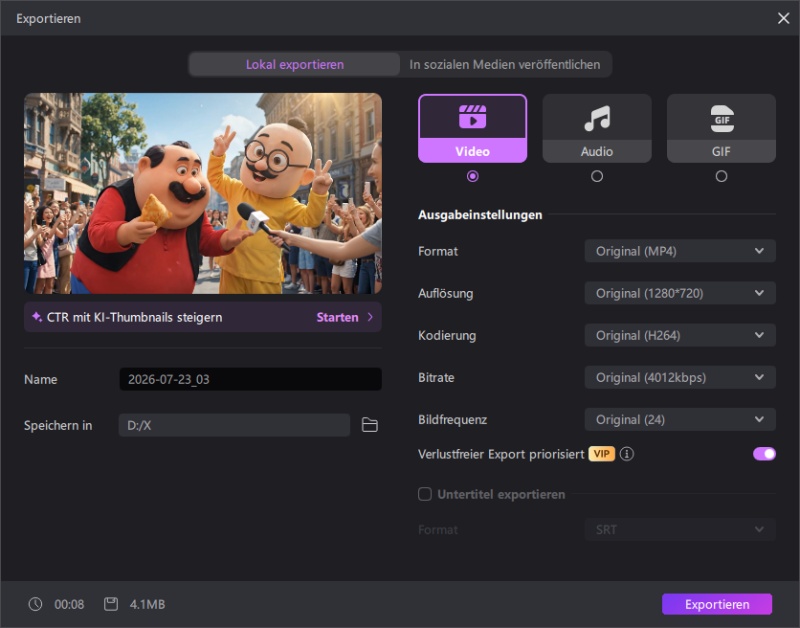Select the GIF export type card
This screenshot has height=628, width=800.
721,129
